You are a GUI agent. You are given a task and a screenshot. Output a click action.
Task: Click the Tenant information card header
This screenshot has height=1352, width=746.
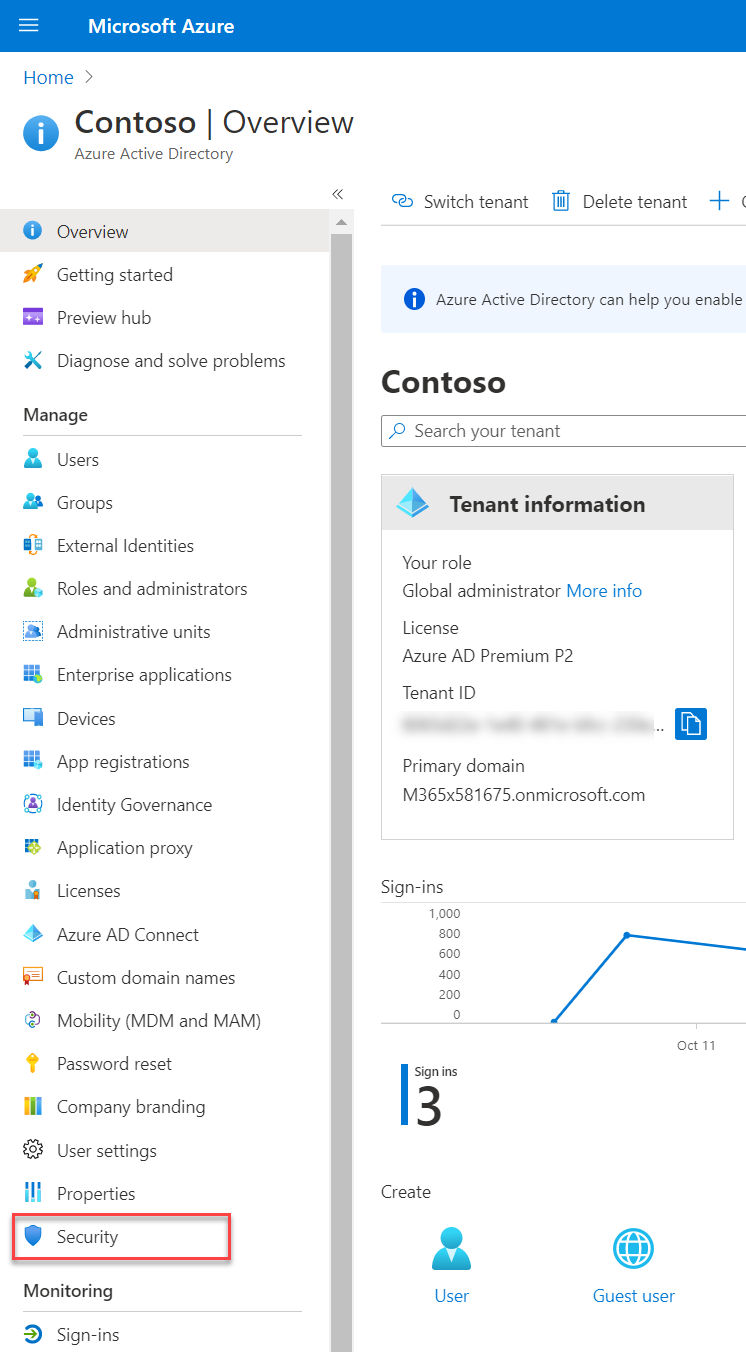(558, 503)
